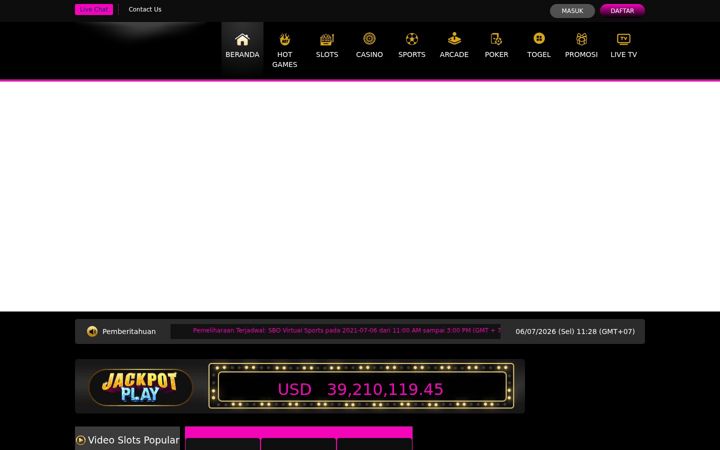Click the Hot Games flame icon
The image size is (720, 450).
click(285, 39)
